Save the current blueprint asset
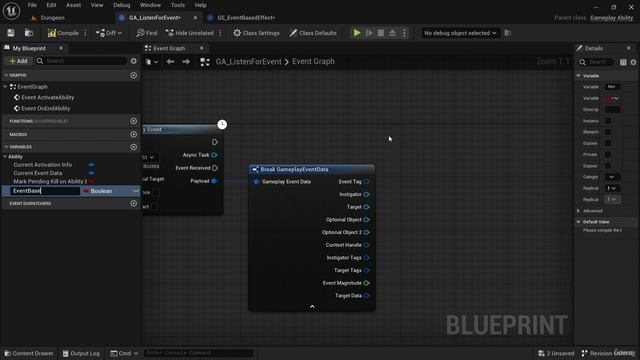The height and width of the screenshot is (360, 640). click(11, 33)
